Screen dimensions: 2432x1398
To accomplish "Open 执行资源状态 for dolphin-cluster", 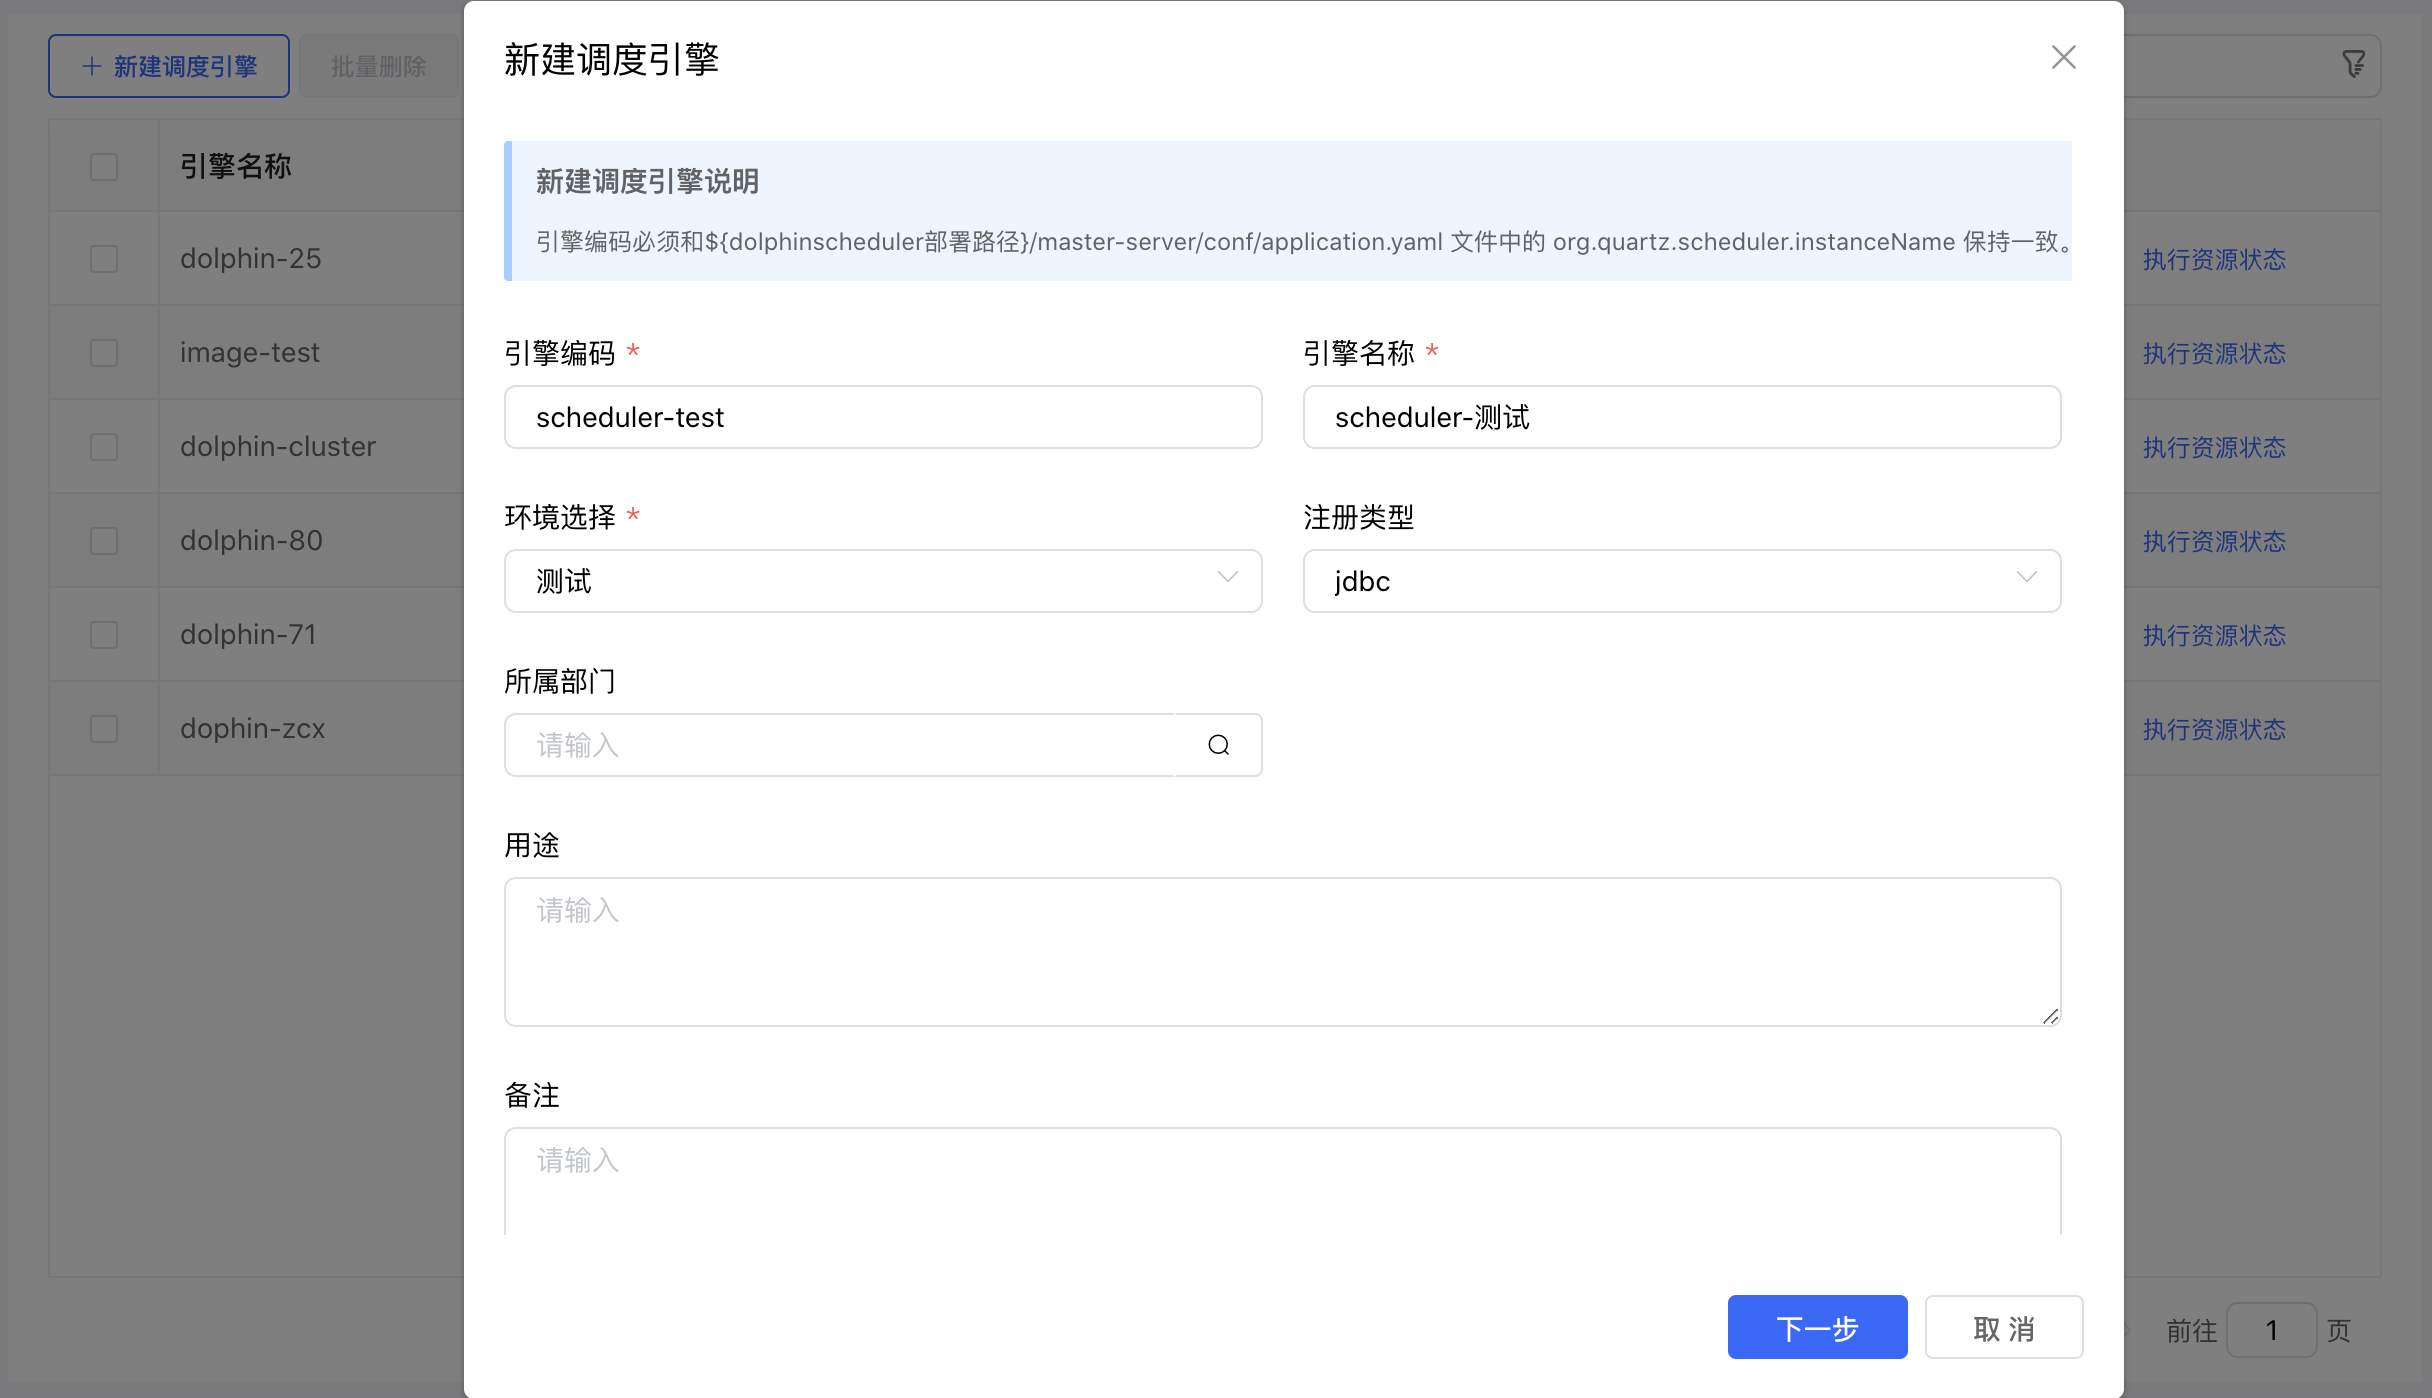I will pyautogui.click(x=2214, y=447).
